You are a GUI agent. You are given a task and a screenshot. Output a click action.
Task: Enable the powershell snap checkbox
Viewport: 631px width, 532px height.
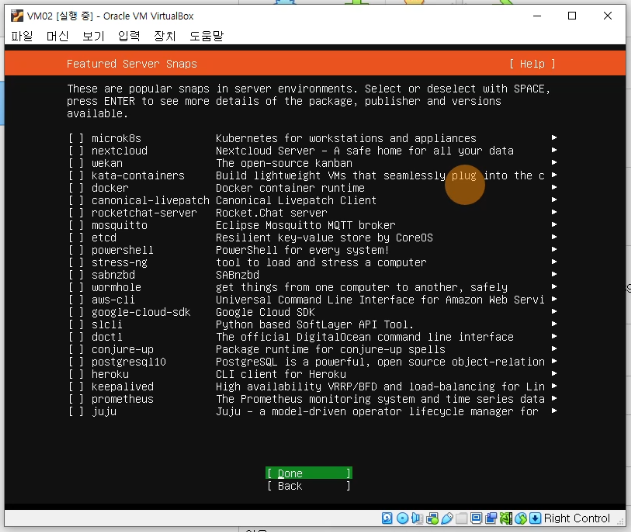(x=76, y=250)
